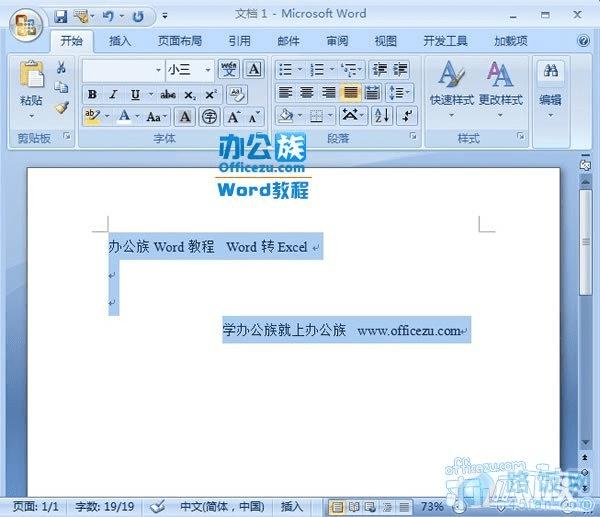Viewport: 600px width, 517px height.
Task: Sort the selected text A-Z
Action: 382,116
